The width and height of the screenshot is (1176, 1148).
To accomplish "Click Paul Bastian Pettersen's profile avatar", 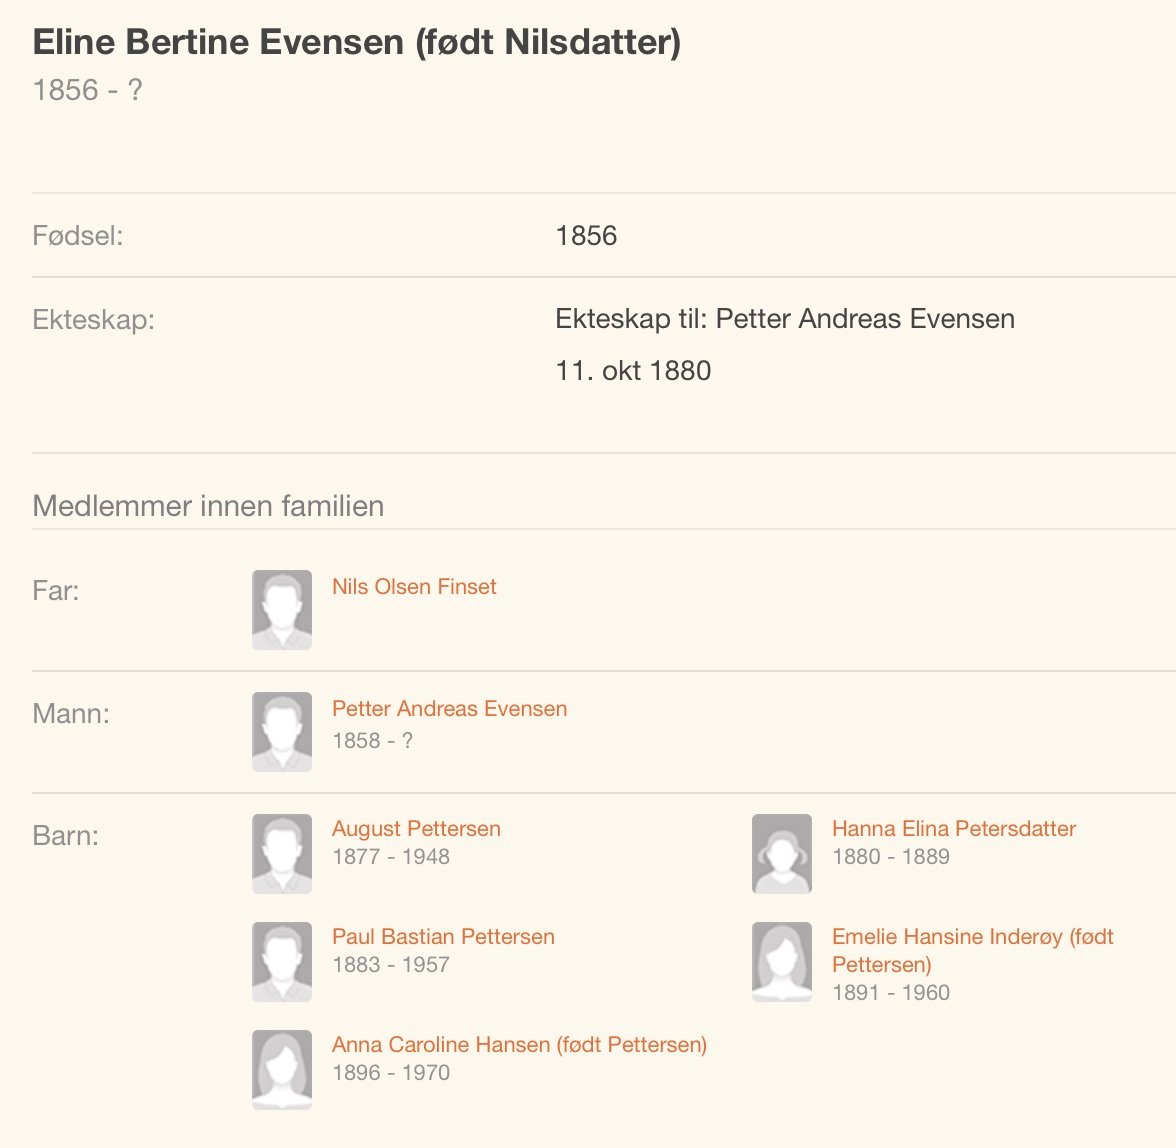I will pyautogui.click(x=282, y=961).
